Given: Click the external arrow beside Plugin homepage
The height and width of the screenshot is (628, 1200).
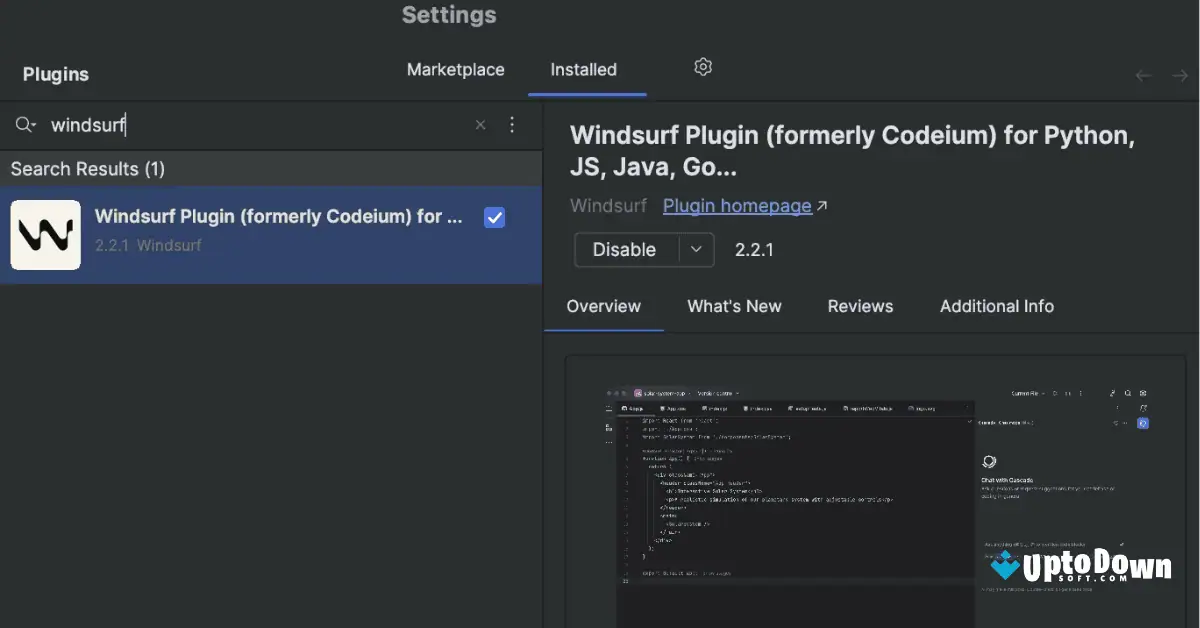Looking at the screenshot, I should (x=822, y=206).
